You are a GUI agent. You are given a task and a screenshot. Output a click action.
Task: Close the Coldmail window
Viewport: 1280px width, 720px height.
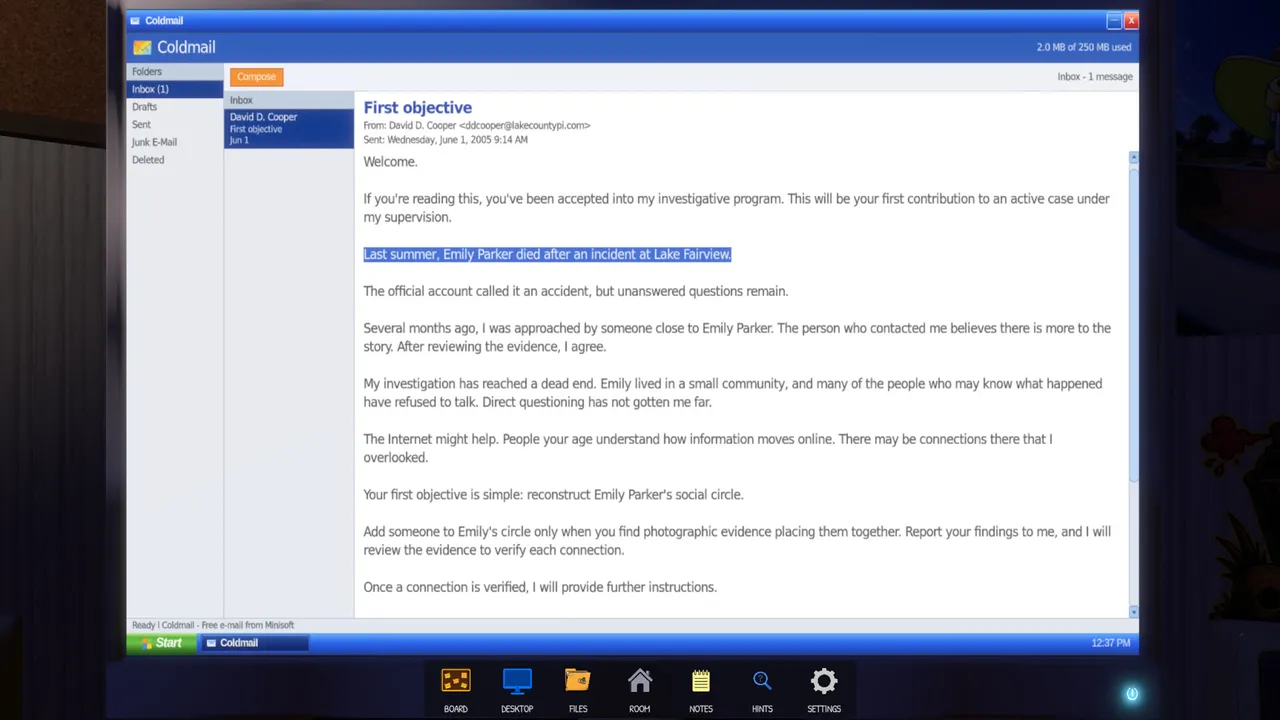1131,21
